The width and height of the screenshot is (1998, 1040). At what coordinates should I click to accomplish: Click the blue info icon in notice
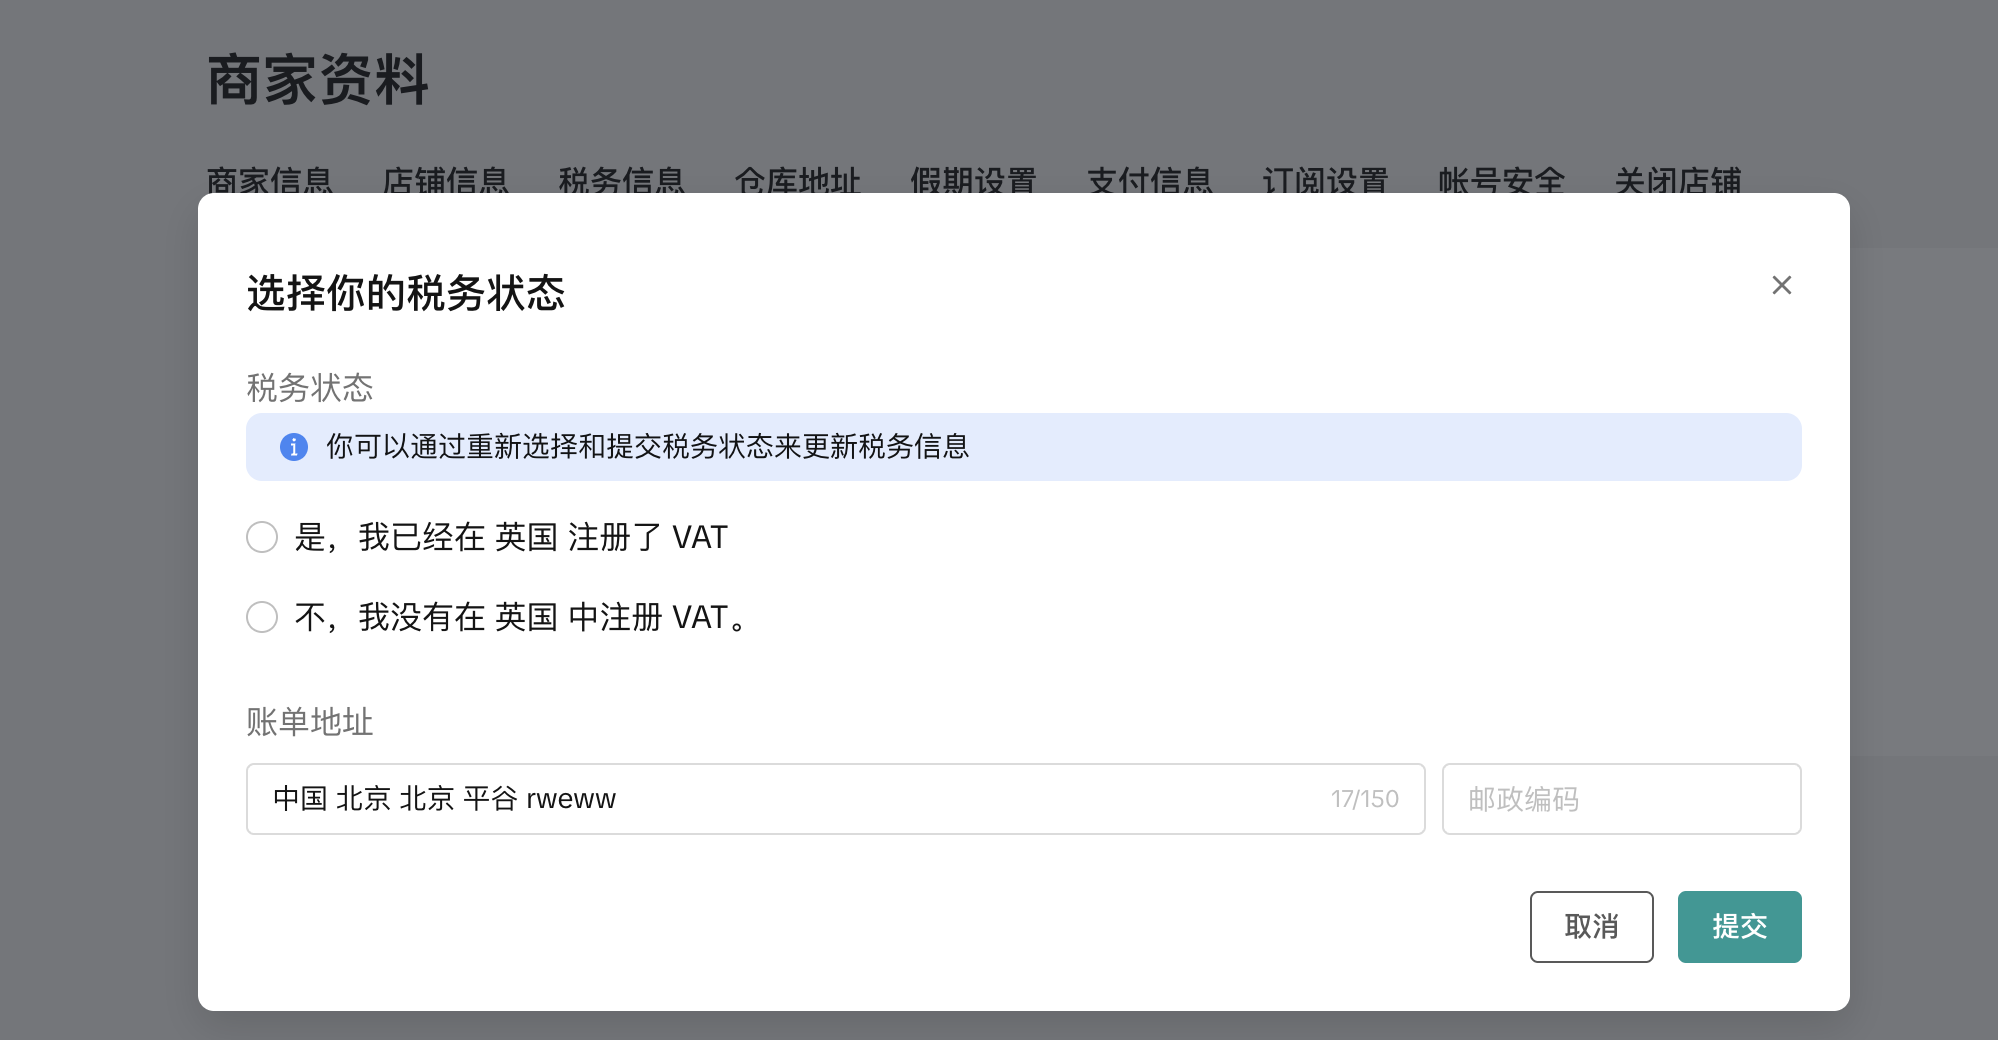click(x=293, y=447)
